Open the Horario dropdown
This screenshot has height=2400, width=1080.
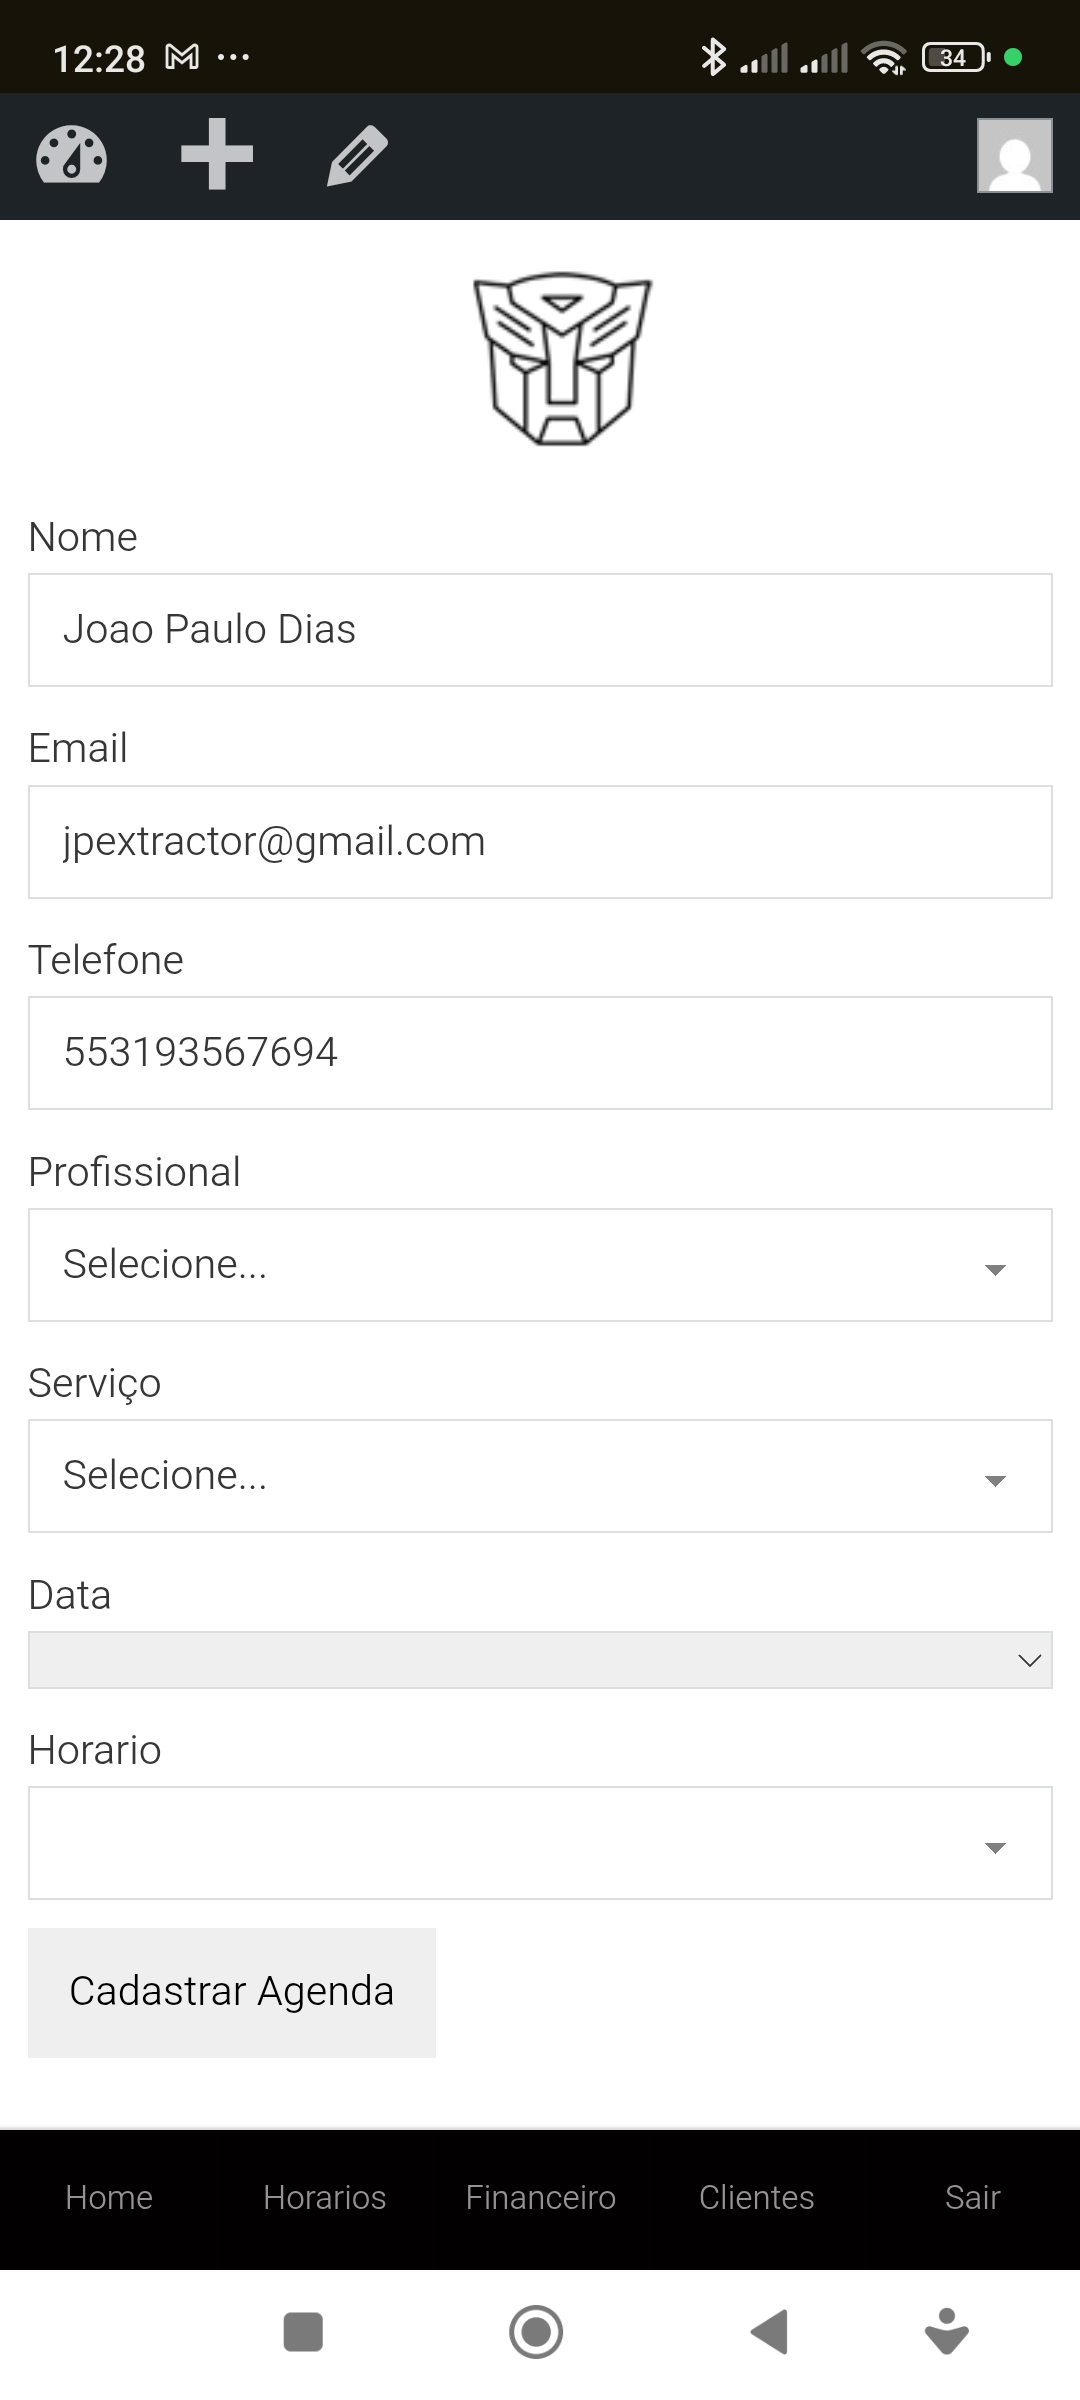pos(540,1843)
